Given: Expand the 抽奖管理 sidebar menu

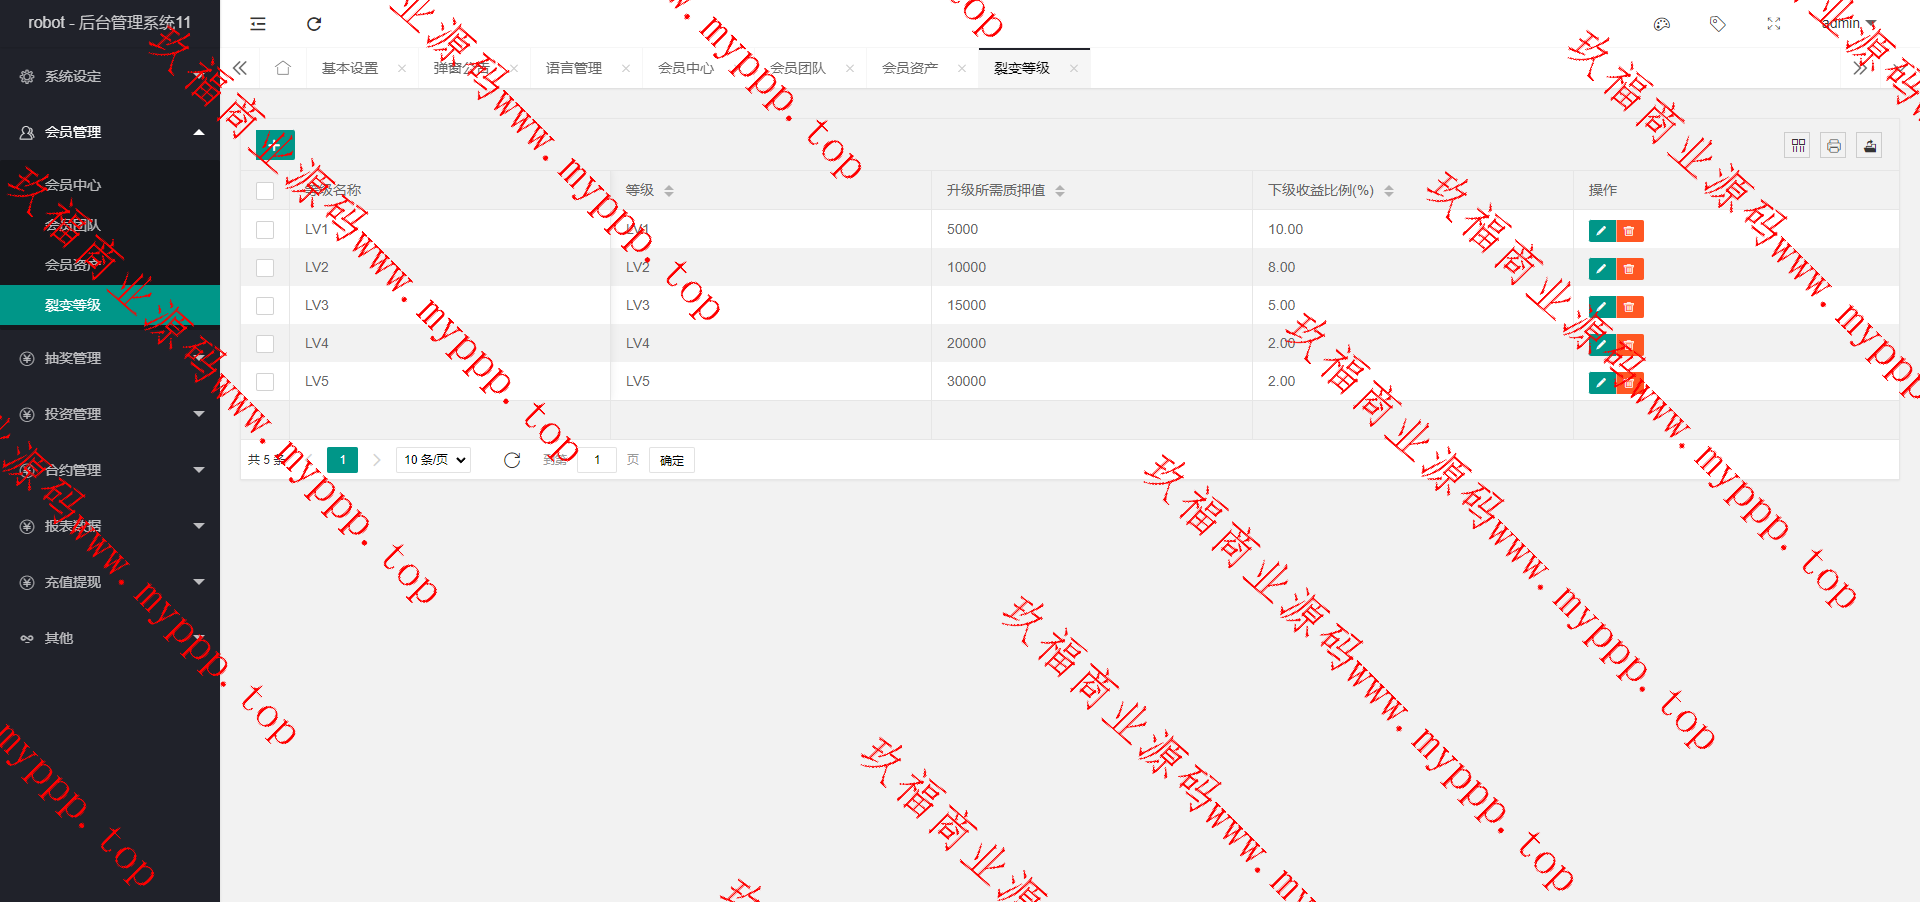Looking at the screenshot, I should coord(110,358).
